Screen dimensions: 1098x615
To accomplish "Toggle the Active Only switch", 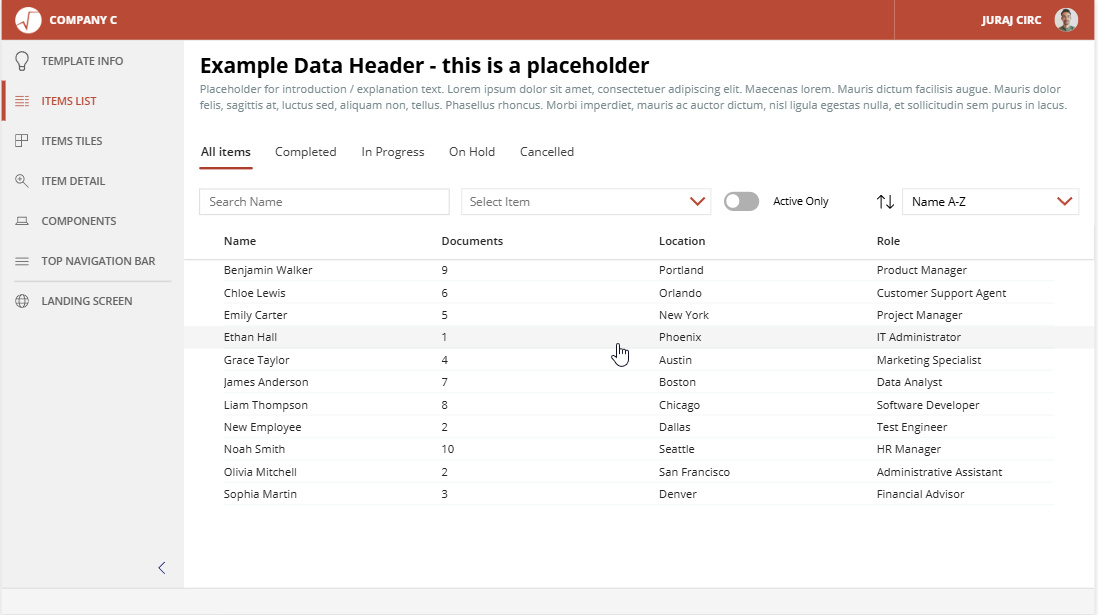I will [x=741, y=202].
